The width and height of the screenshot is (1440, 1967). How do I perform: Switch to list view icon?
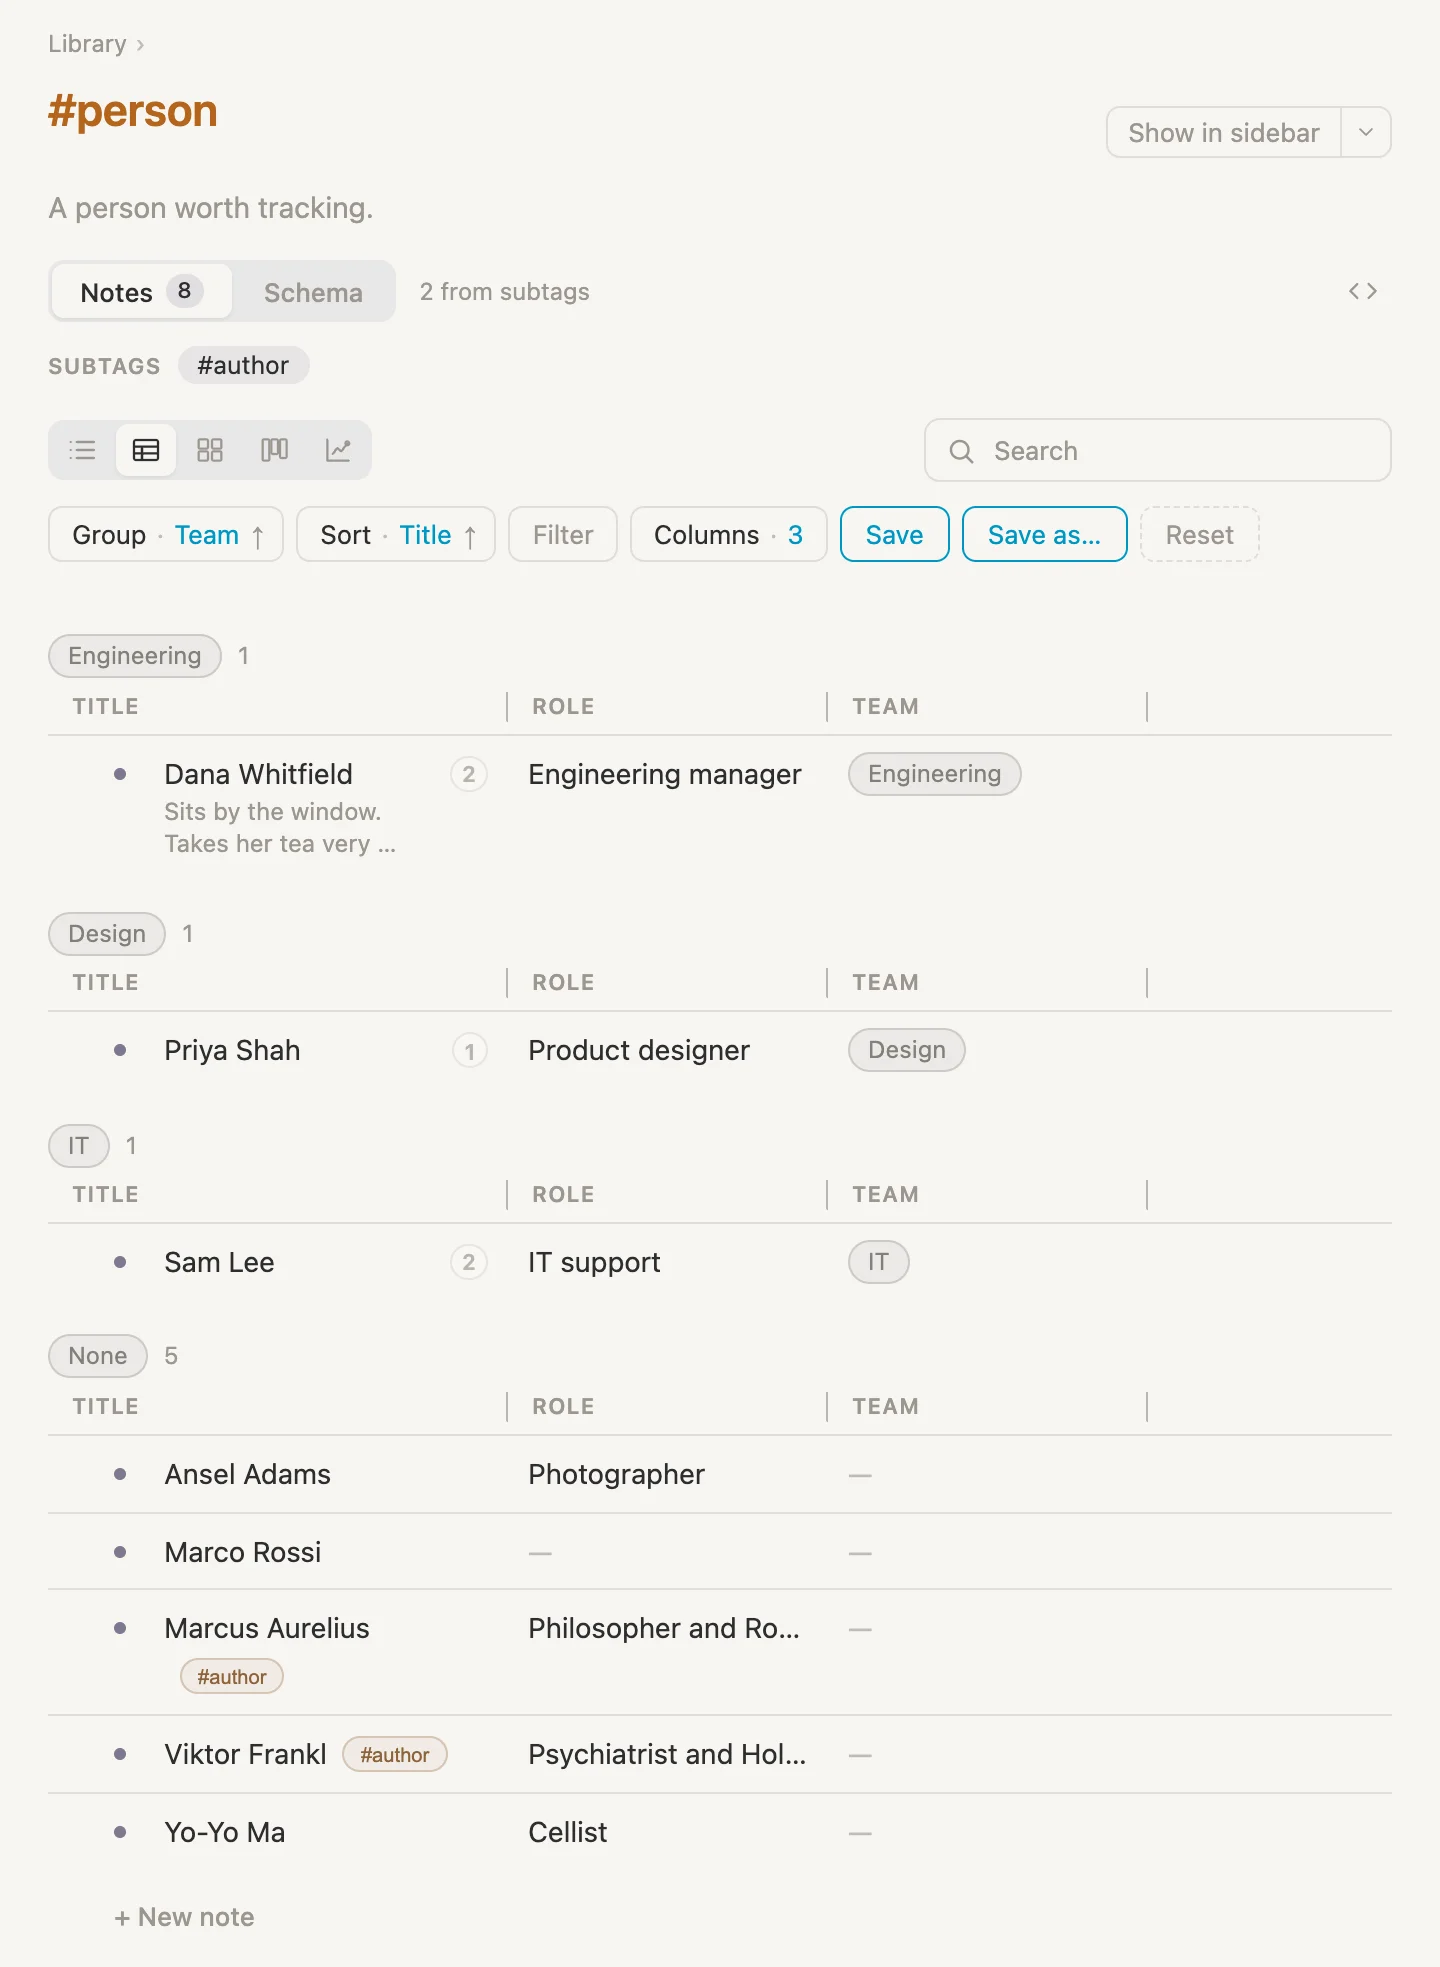(x=82, y=450)
